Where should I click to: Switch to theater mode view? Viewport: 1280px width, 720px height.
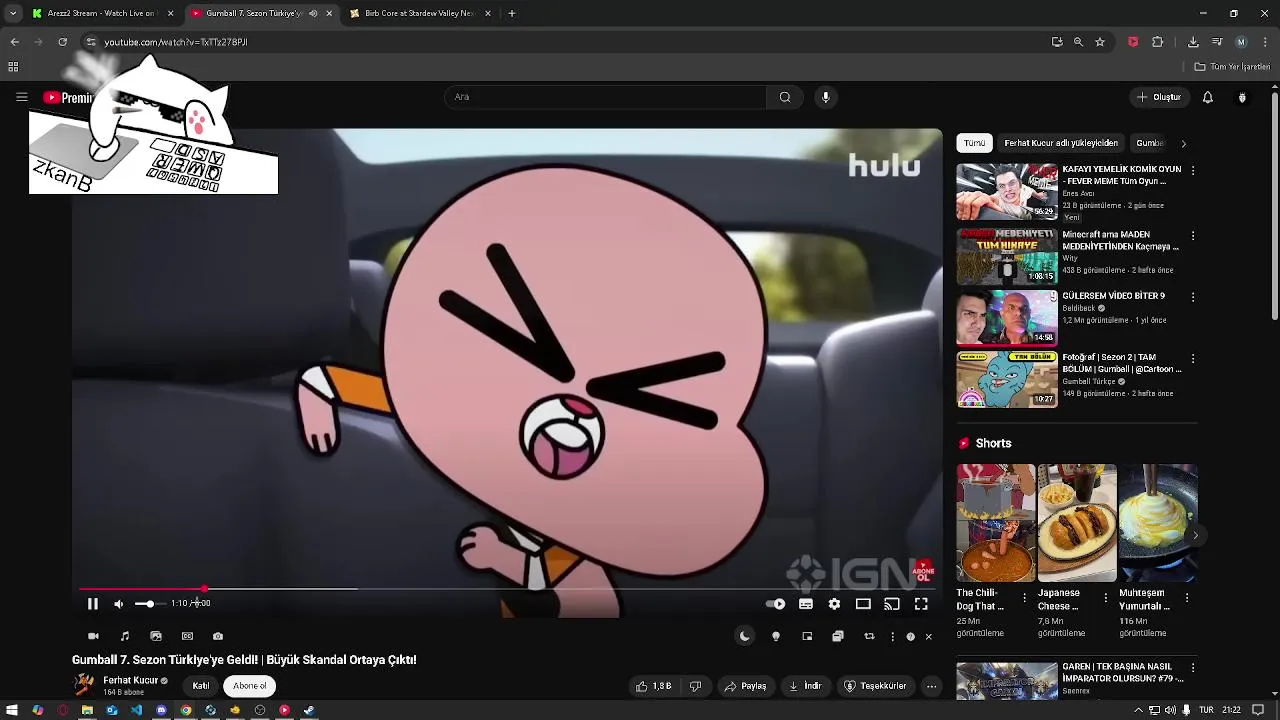pos(863,604)
